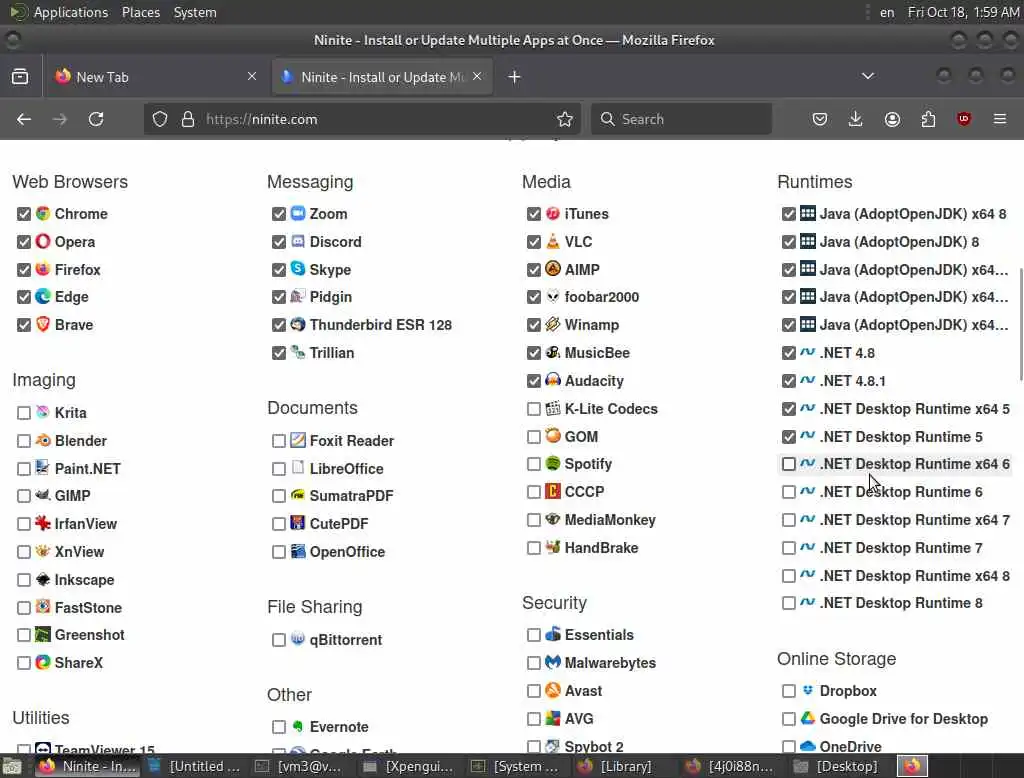
Task: Open the Firefox downloads icon
Action: [x=856, y=119]
